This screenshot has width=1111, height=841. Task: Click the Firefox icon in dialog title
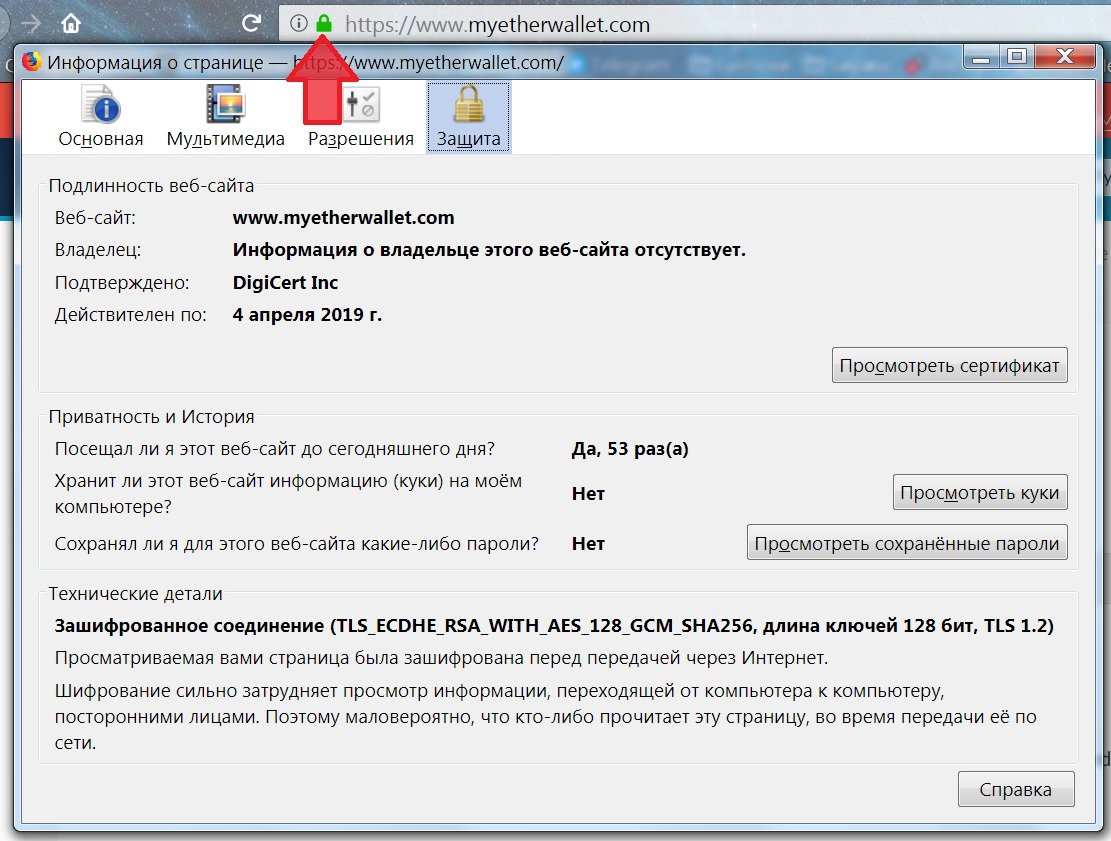(32, 62)
